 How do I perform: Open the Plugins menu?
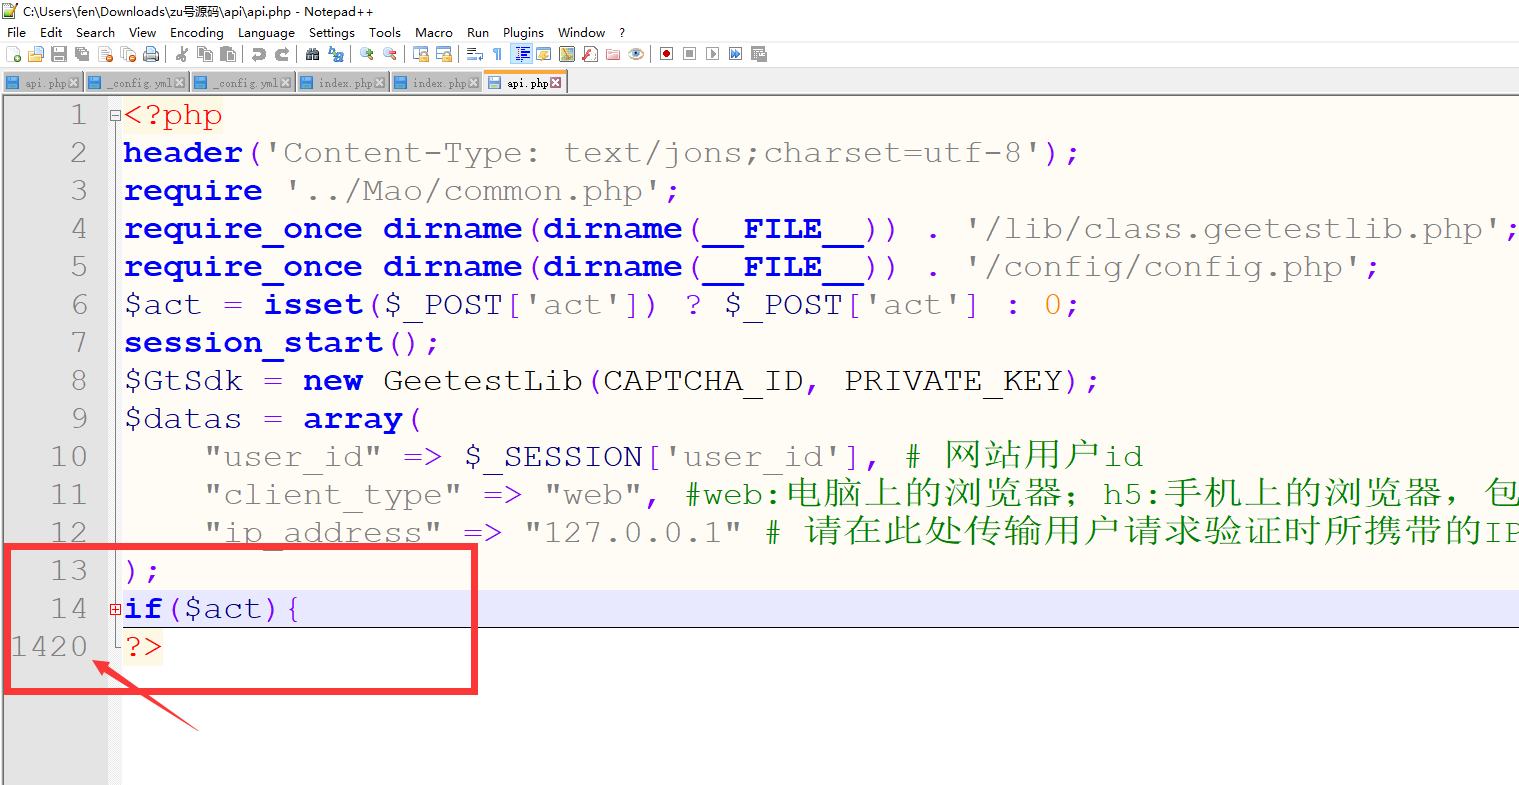tap(523, 32)
